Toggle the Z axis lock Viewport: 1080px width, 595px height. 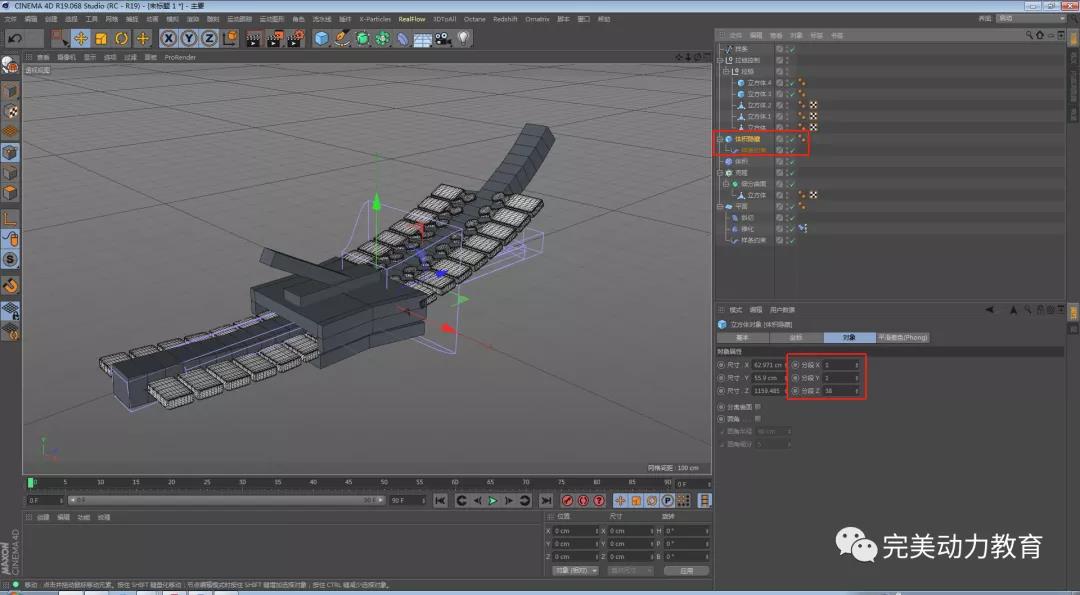tap(209, 39)
